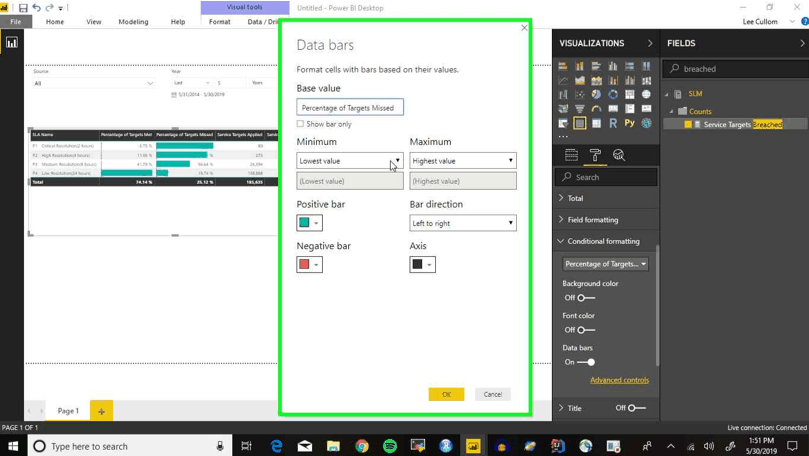
Task: Open Spotify from the taskbar
Action: 390,446
